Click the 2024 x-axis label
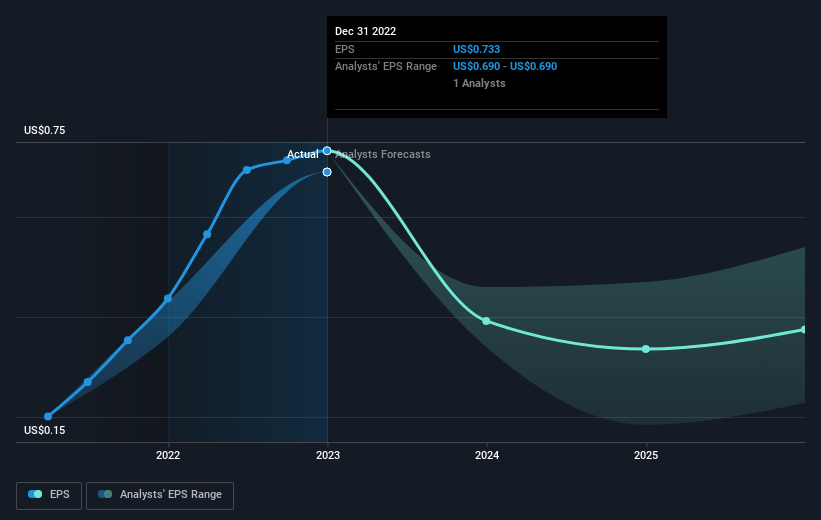Viewport: 821px width, 520px height. click(487, 455)
